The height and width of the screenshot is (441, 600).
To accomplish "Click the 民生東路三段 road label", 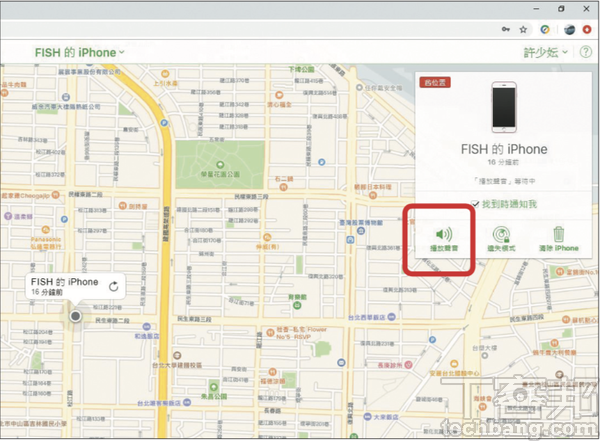I will coord(194,318).
